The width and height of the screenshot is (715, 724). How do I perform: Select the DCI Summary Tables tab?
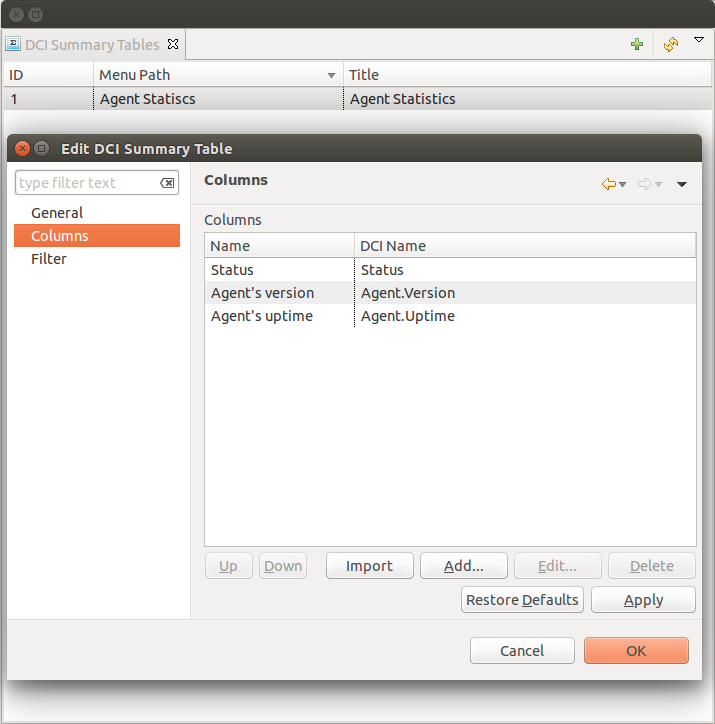[x=92, y=45]
